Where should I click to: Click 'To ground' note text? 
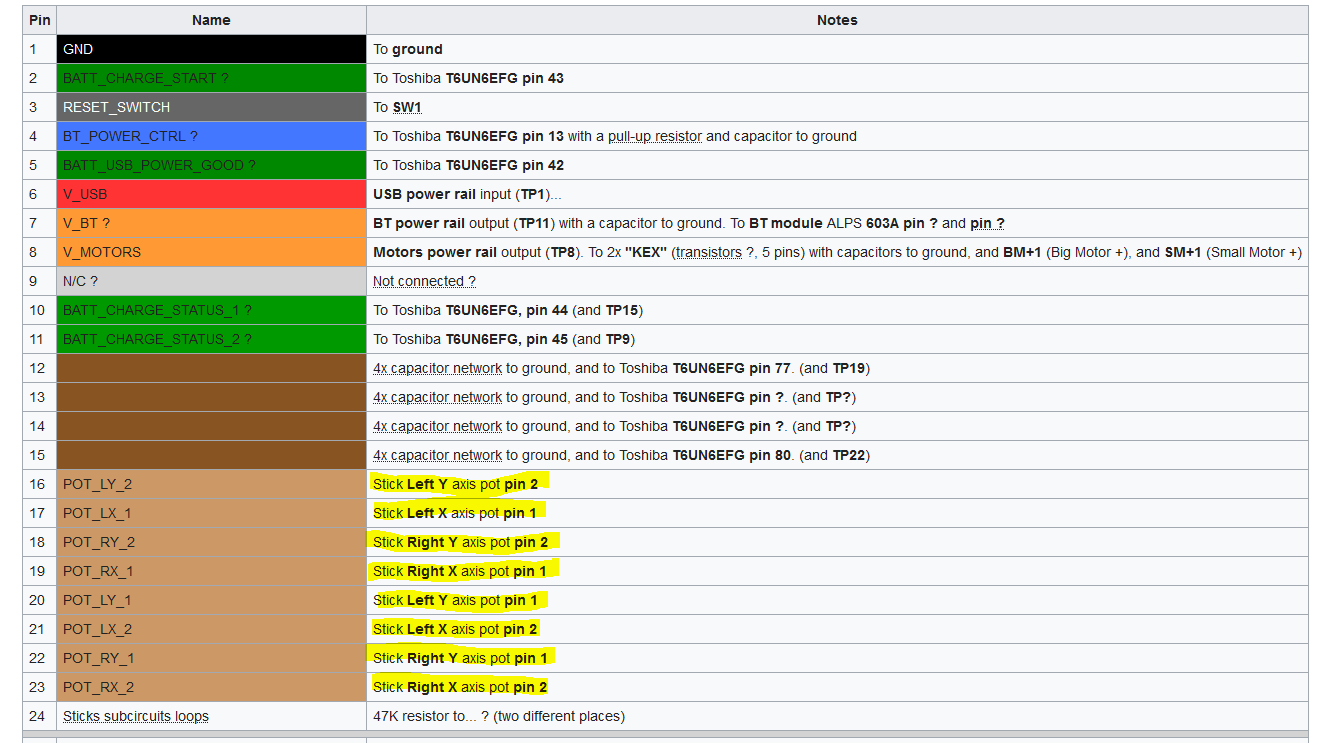[408, 49]
